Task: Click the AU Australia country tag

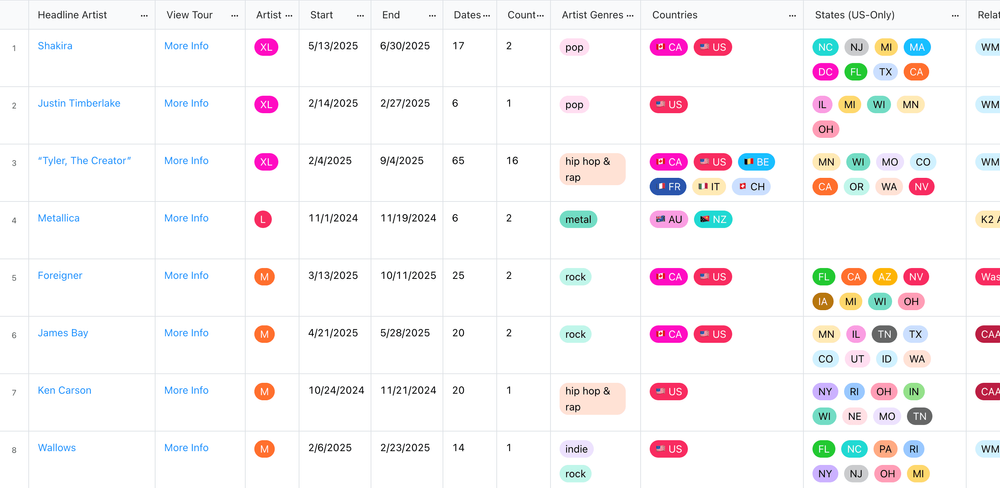Action: [x=668, y=219]
